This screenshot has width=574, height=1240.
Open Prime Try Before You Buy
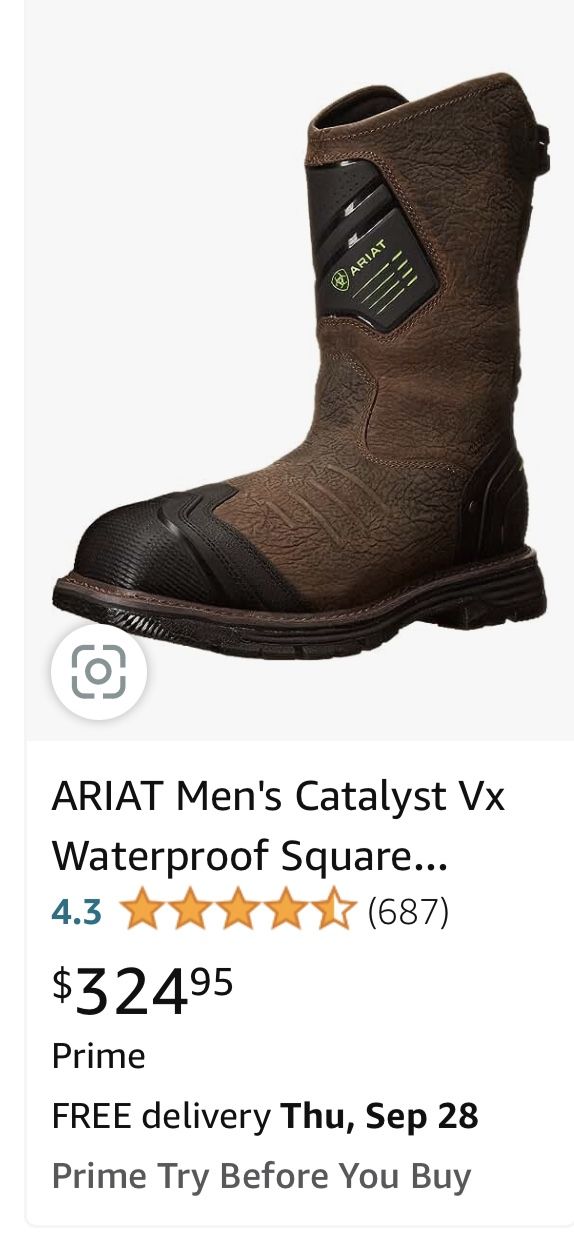(x=261, y=1176)
